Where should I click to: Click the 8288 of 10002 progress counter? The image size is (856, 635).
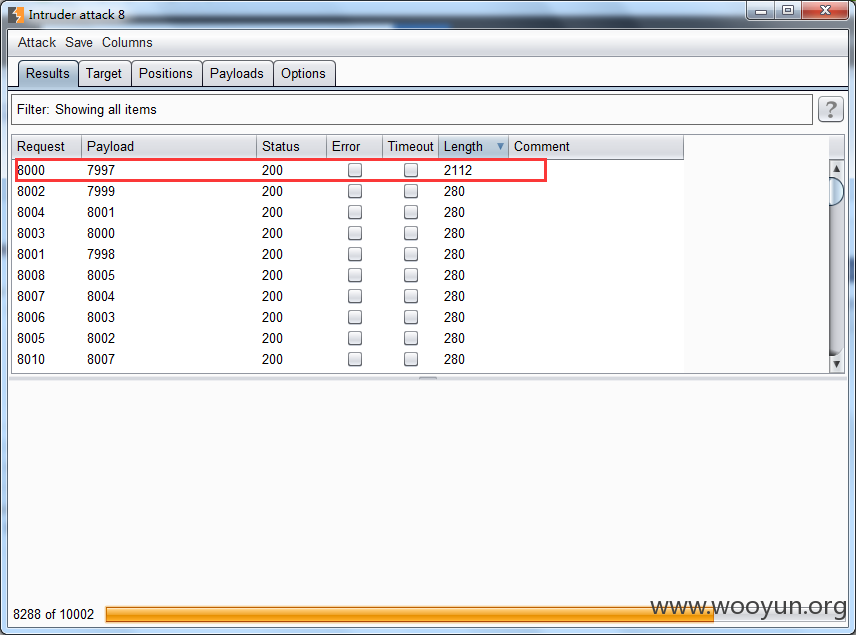tap(54, 615)
